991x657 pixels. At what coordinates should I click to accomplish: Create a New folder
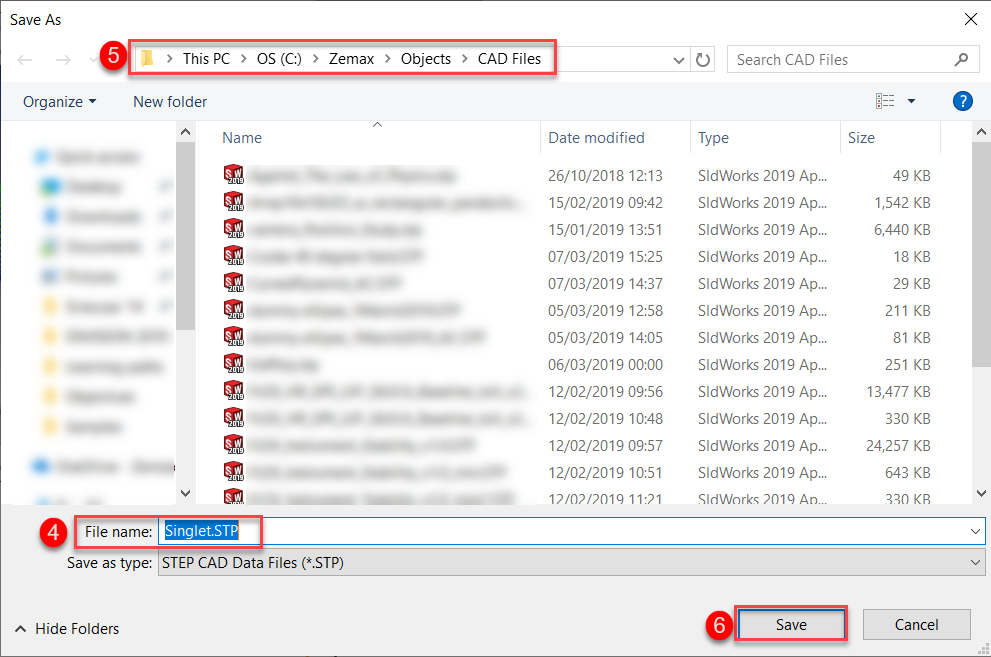(170, 101)
